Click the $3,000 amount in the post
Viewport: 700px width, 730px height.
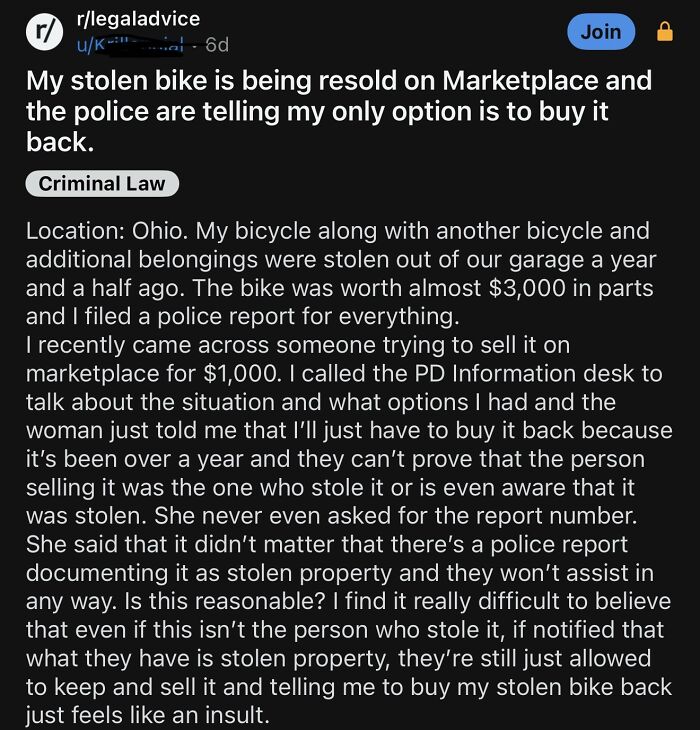[527, 288]
